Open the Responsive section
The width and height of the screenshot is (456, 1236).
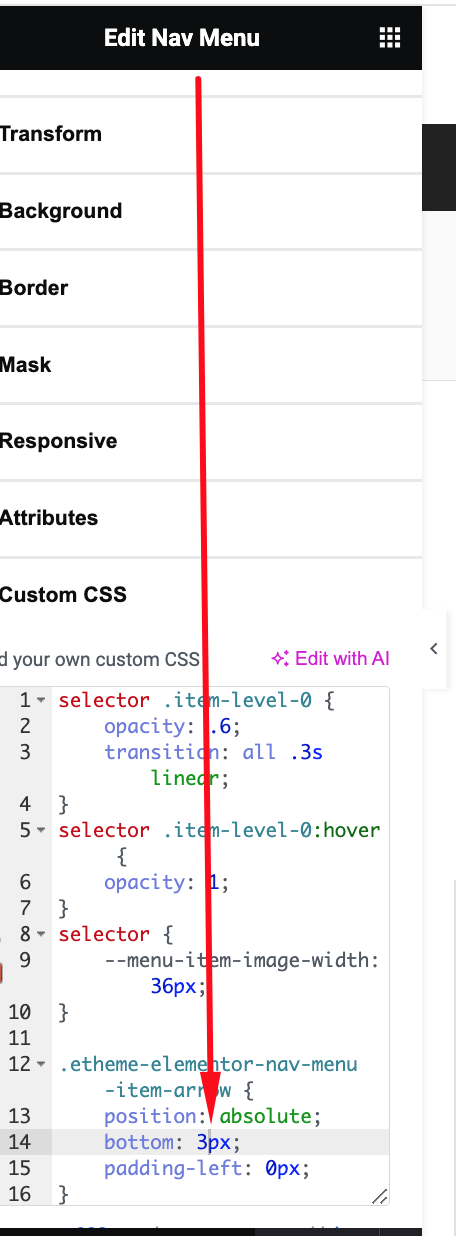point(211,441)
